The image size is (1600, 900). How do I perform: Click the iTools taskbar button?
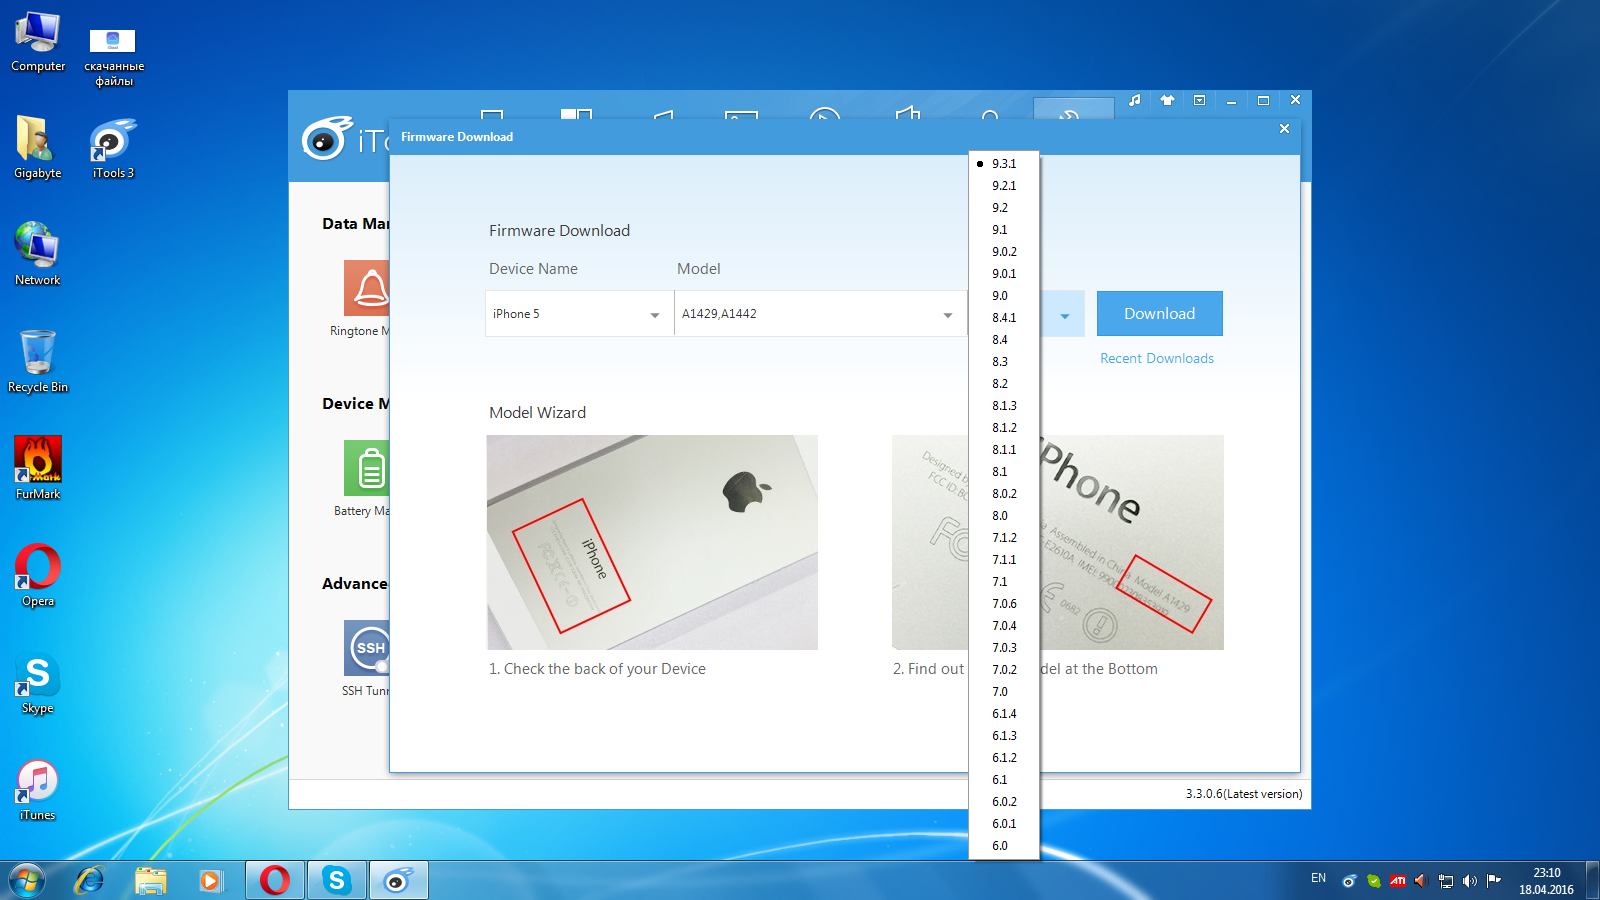(398, 880)
